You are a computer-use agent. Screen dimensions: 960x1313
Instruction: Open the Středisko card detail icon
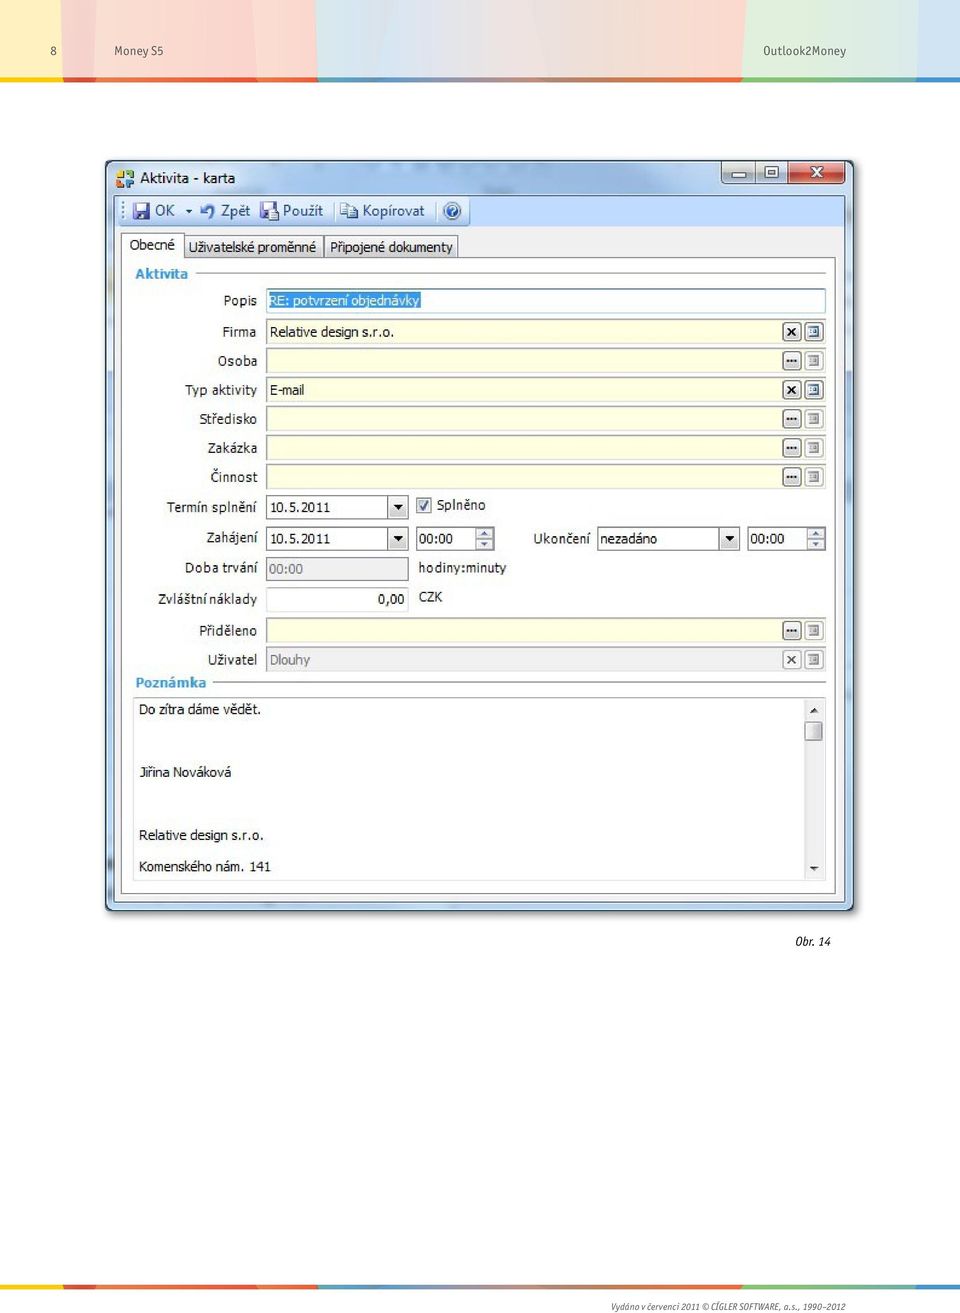point(814,419)
